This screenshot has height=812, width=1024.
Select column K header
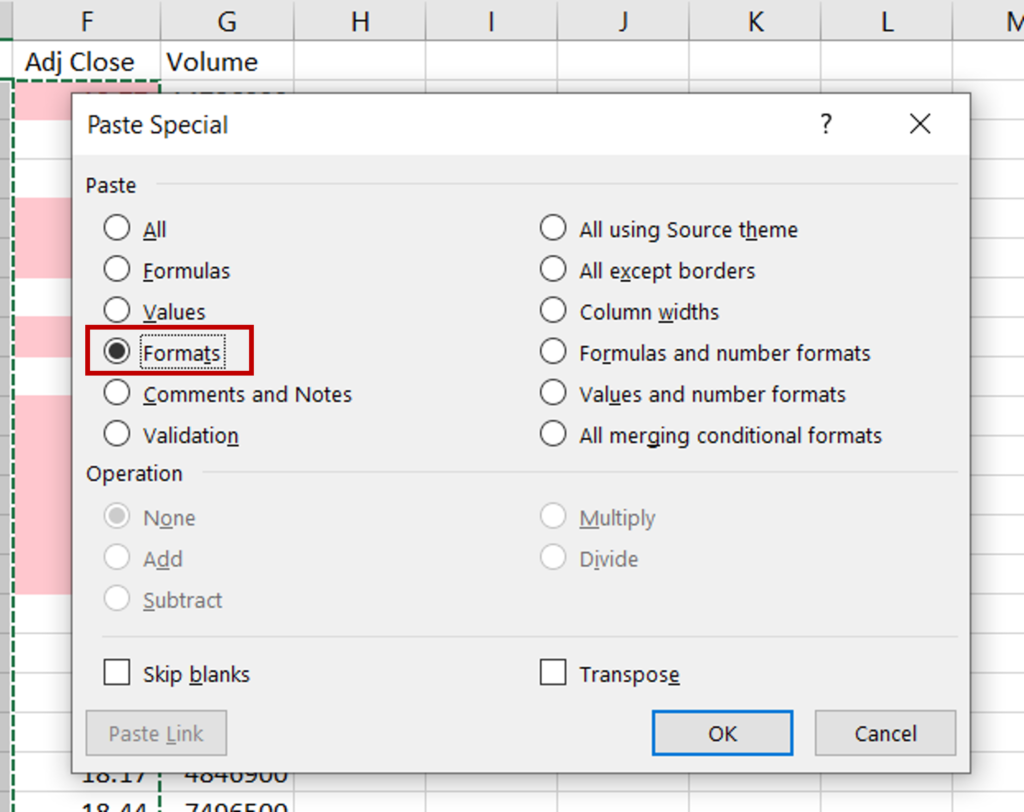(x=756, y=20)
